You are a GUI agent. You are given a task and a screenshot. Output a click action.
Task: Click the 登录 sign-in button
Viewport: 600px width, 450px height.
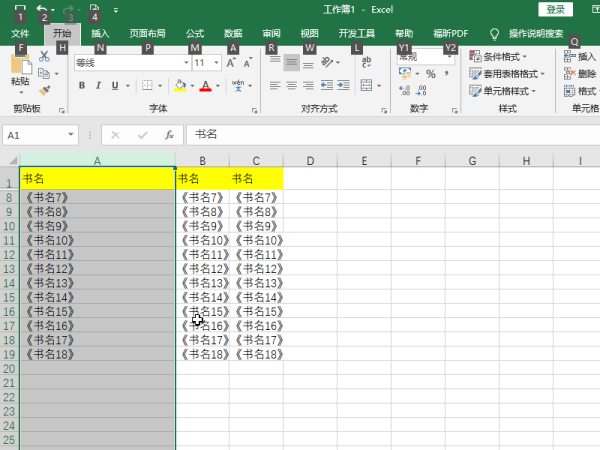tap(556, 9)
